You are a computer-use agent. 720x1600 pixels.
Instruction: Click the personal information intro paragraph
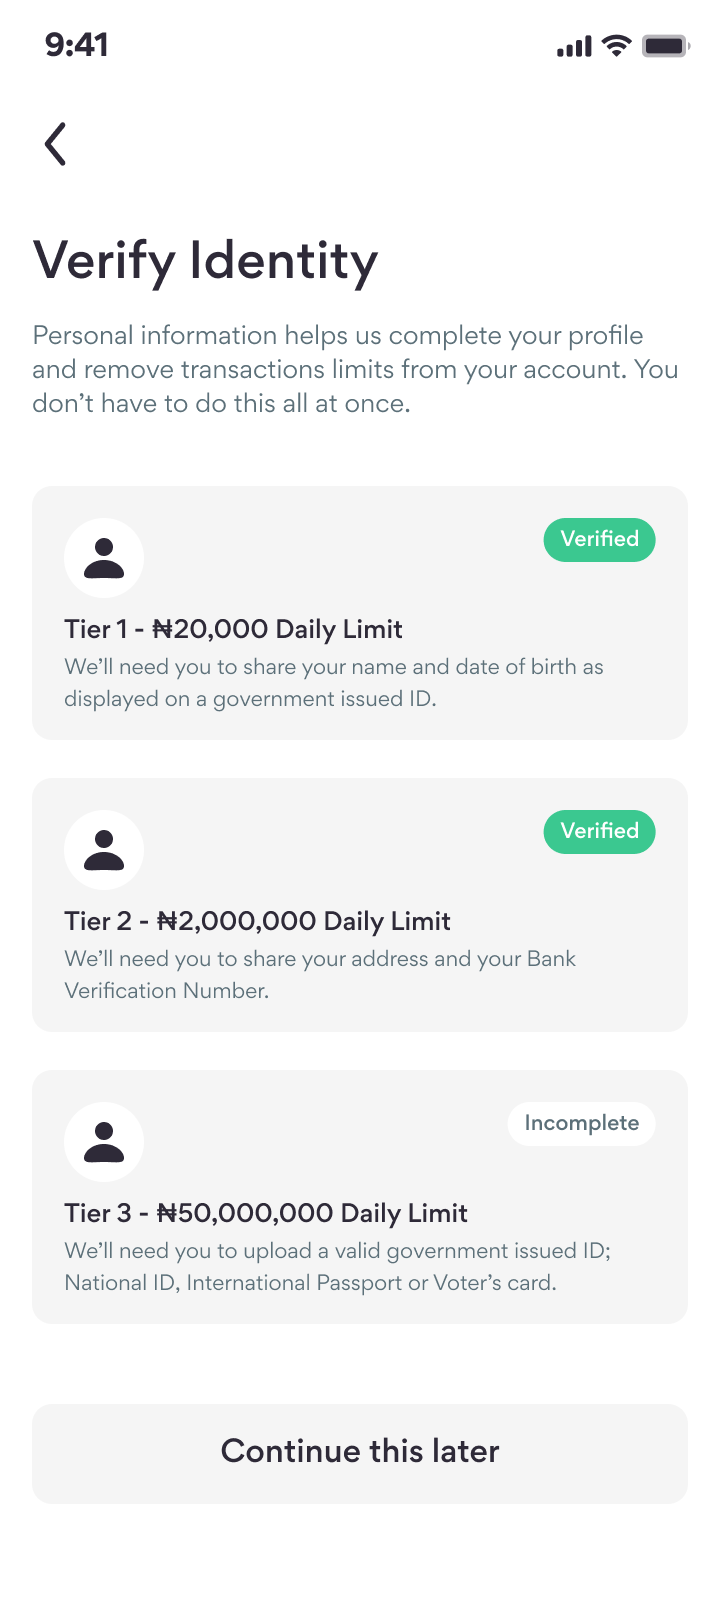(355, 370)
